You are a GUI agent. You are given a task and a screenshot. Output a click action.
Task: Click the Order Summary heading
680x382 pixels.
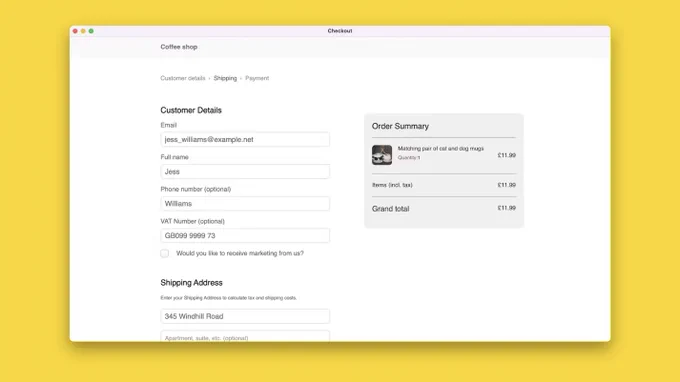coord(400,126)
